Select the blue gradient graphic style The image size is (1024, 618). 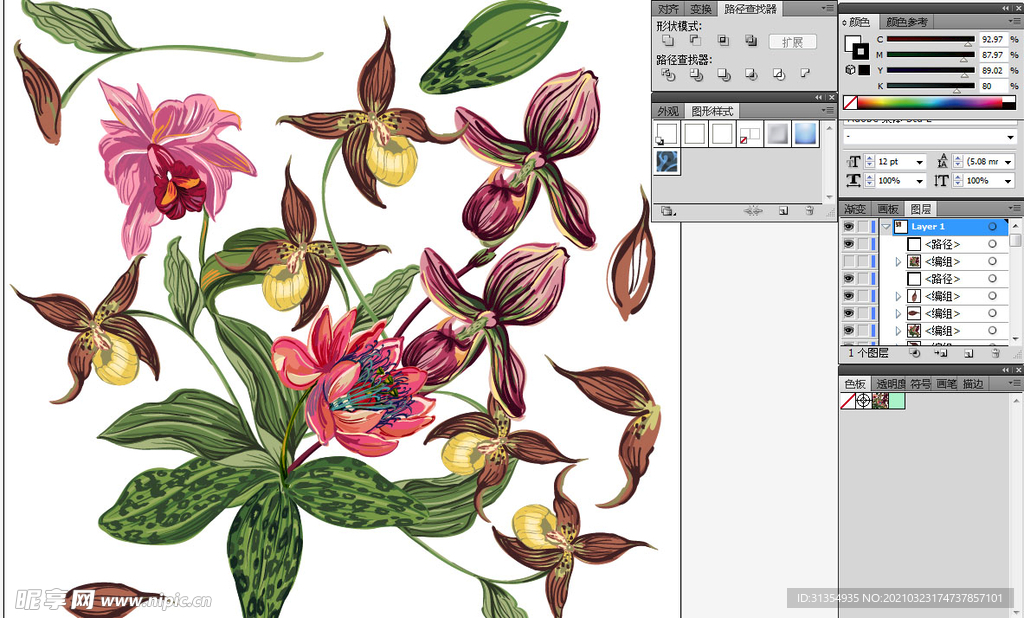point(805,134)
